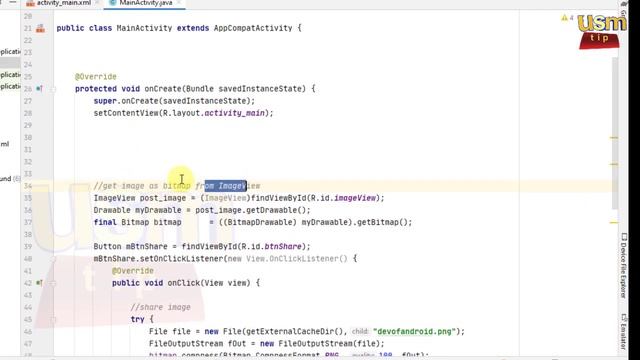This screenshot has width=640, height=360.
Task: Open related XML file gutter icon on line 21
Action: 40,29
